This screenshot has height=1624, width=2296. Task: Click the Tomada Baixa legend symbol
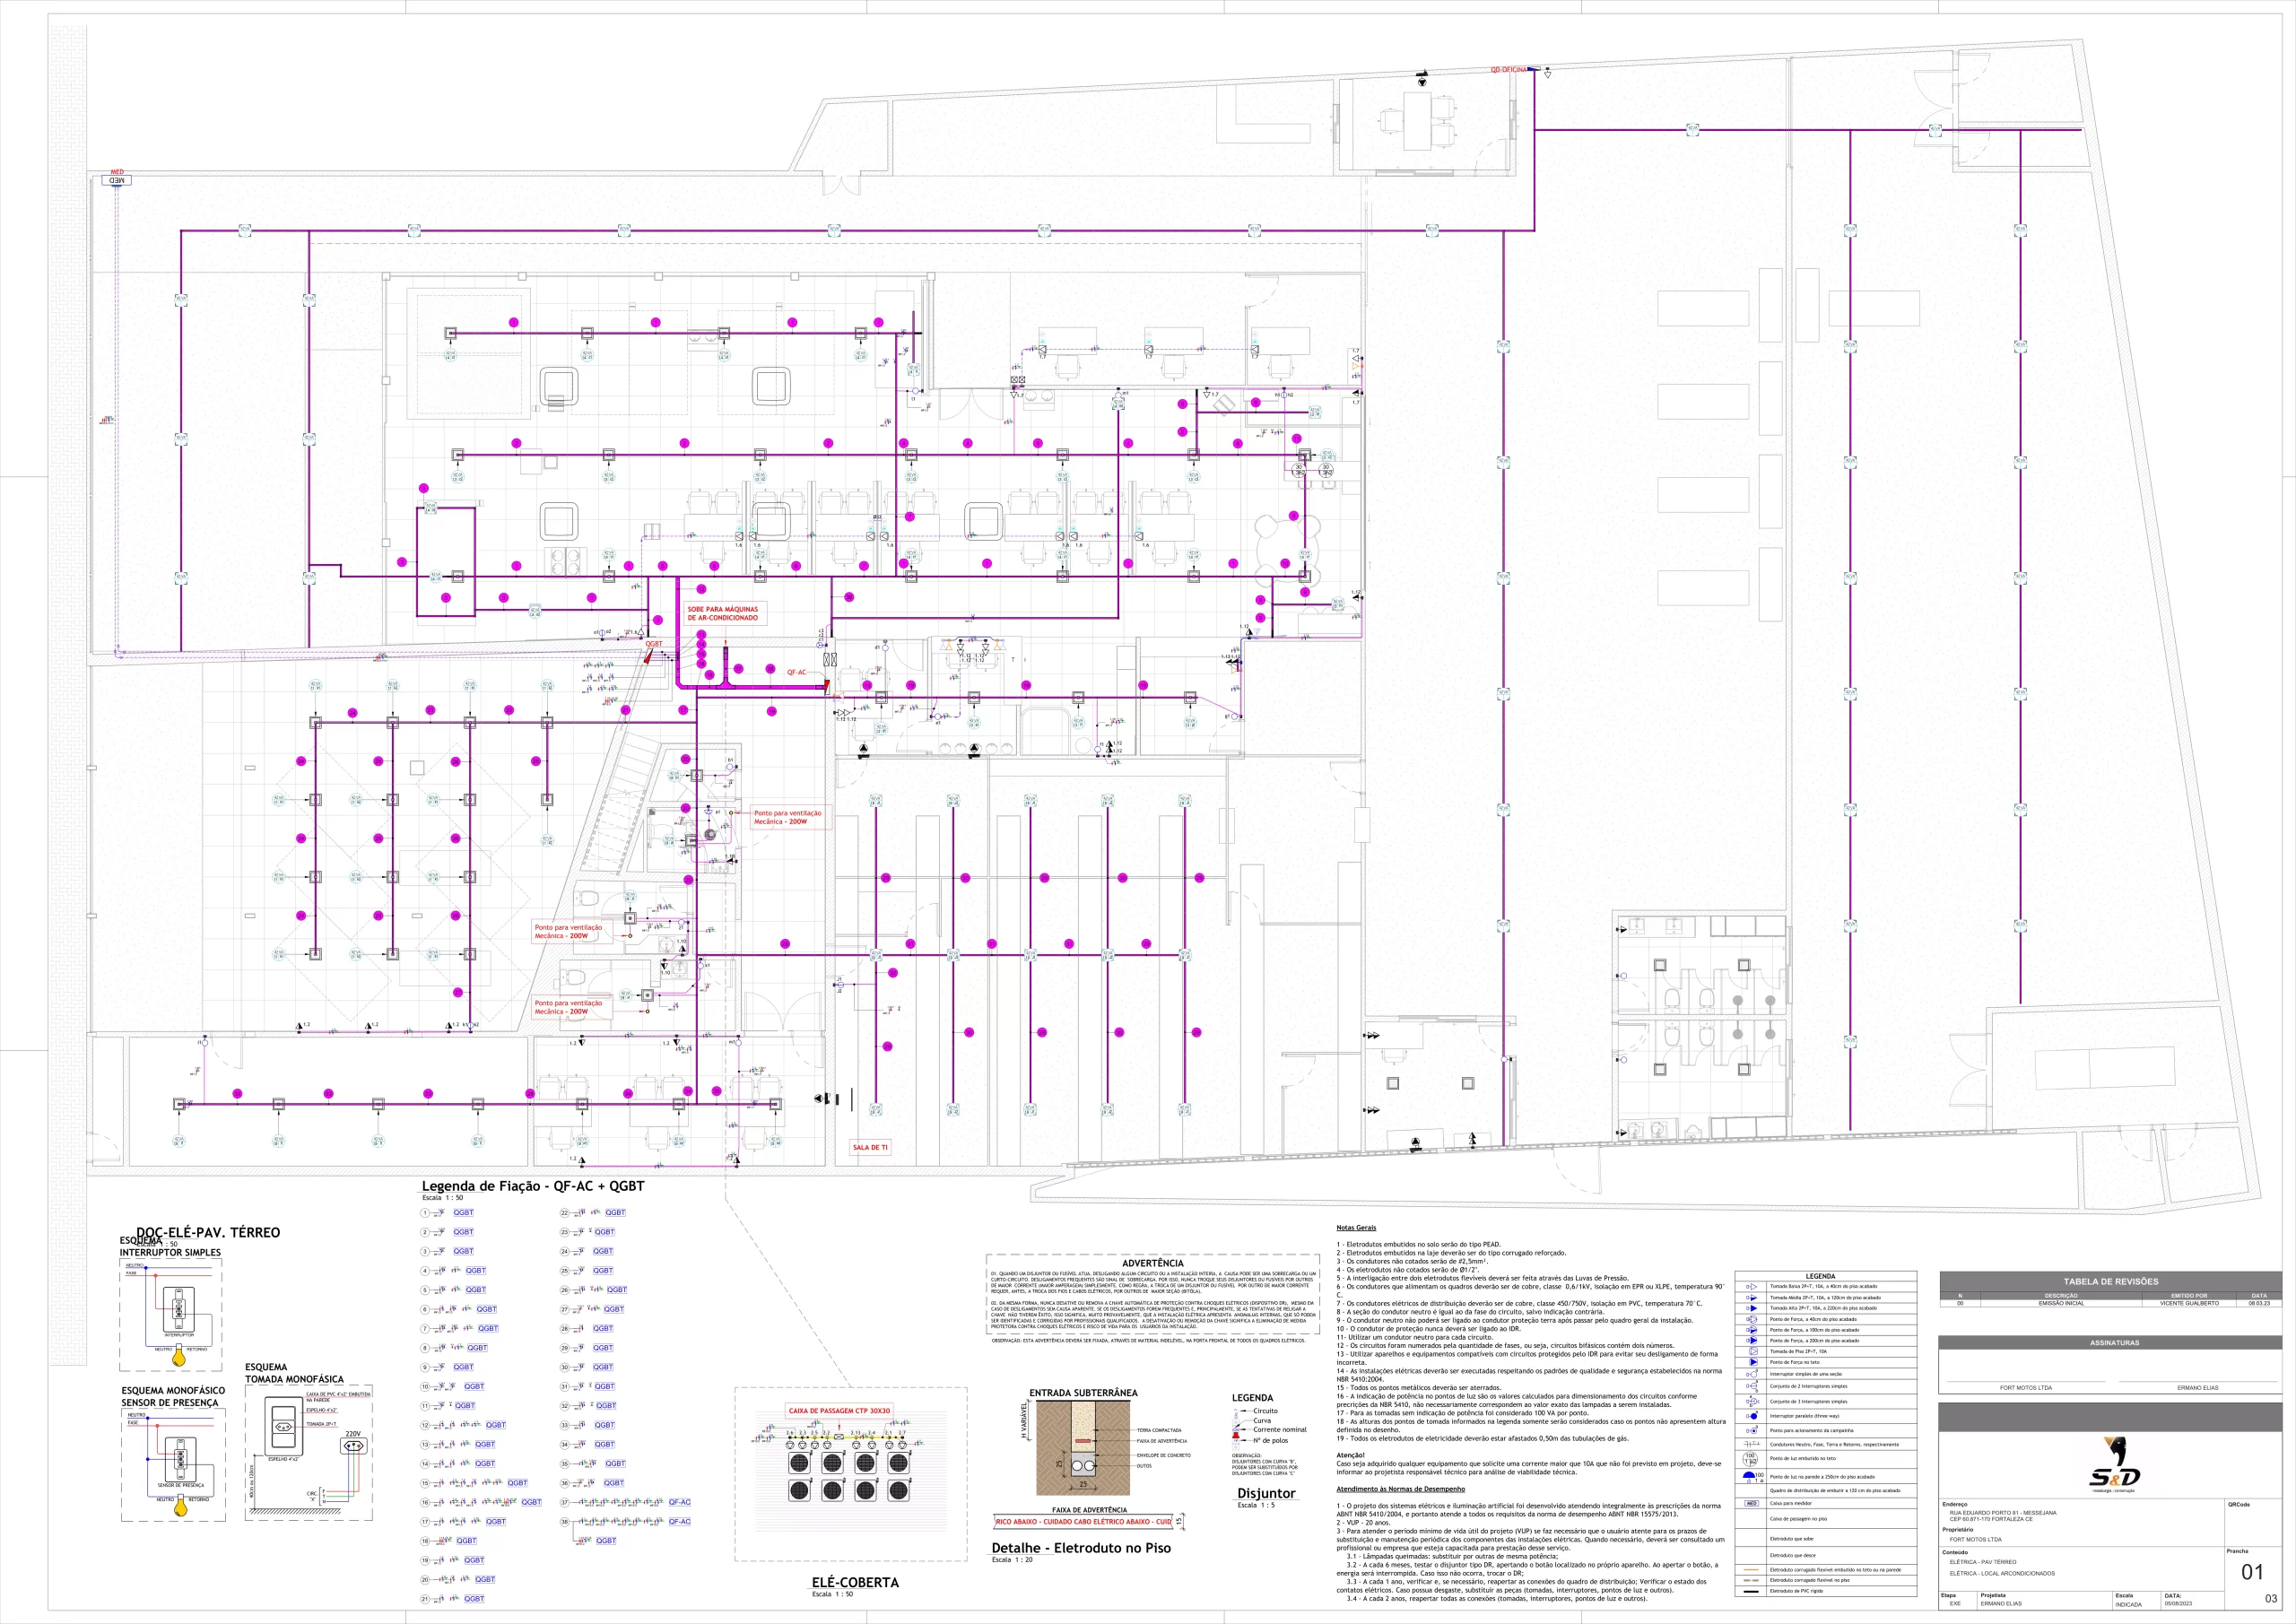coord(1751,1286)
